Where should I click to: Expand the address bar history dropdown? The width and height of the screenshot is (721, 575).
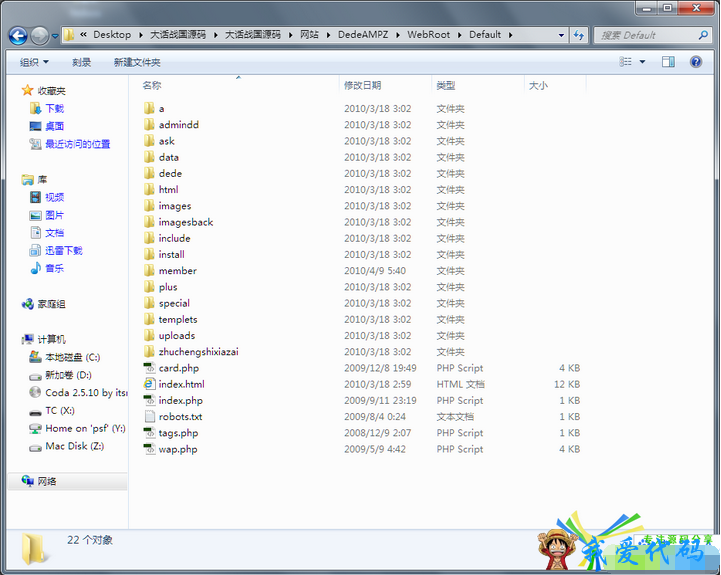[561, 35]
